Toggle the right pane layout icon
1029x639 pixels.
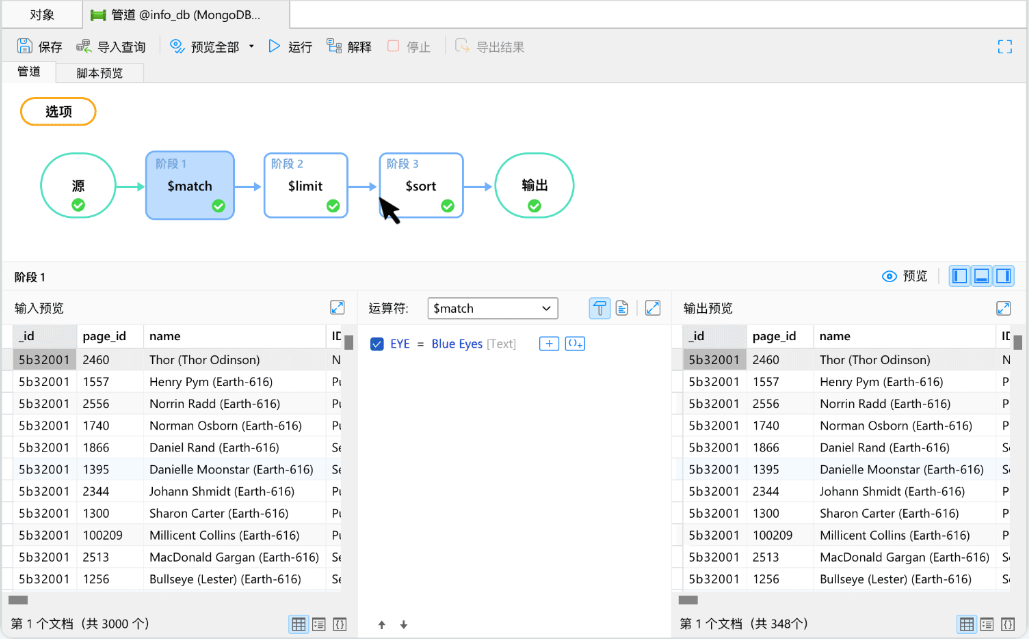click(x=1003, y=276)
